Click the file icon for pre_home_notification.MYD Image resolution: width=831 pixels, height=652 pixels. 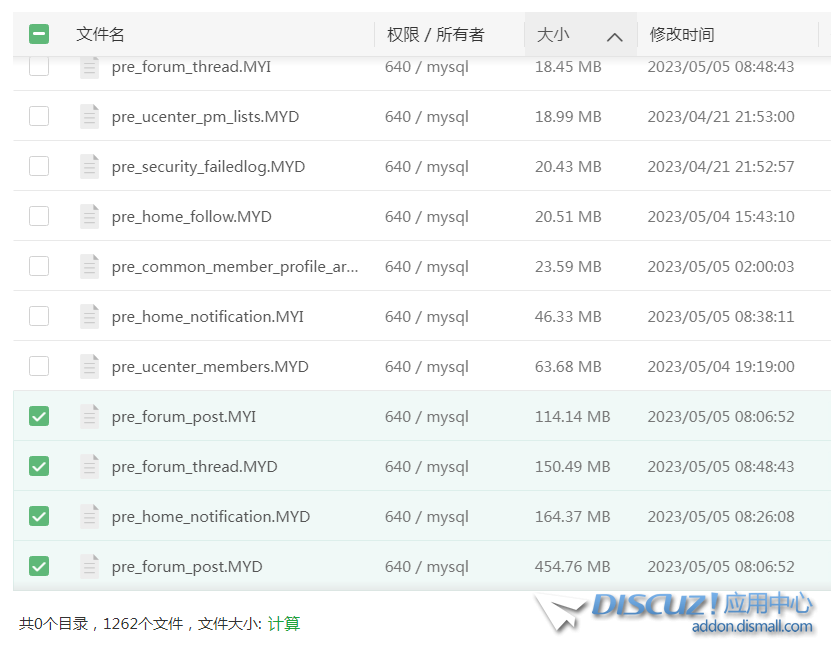[89, 516]
